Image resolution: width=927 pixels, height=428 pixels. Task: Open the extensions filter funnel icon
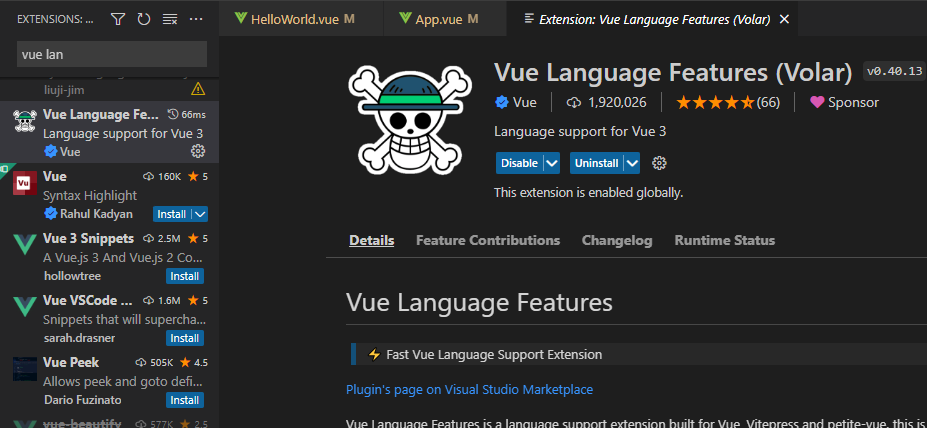[118, 20]
